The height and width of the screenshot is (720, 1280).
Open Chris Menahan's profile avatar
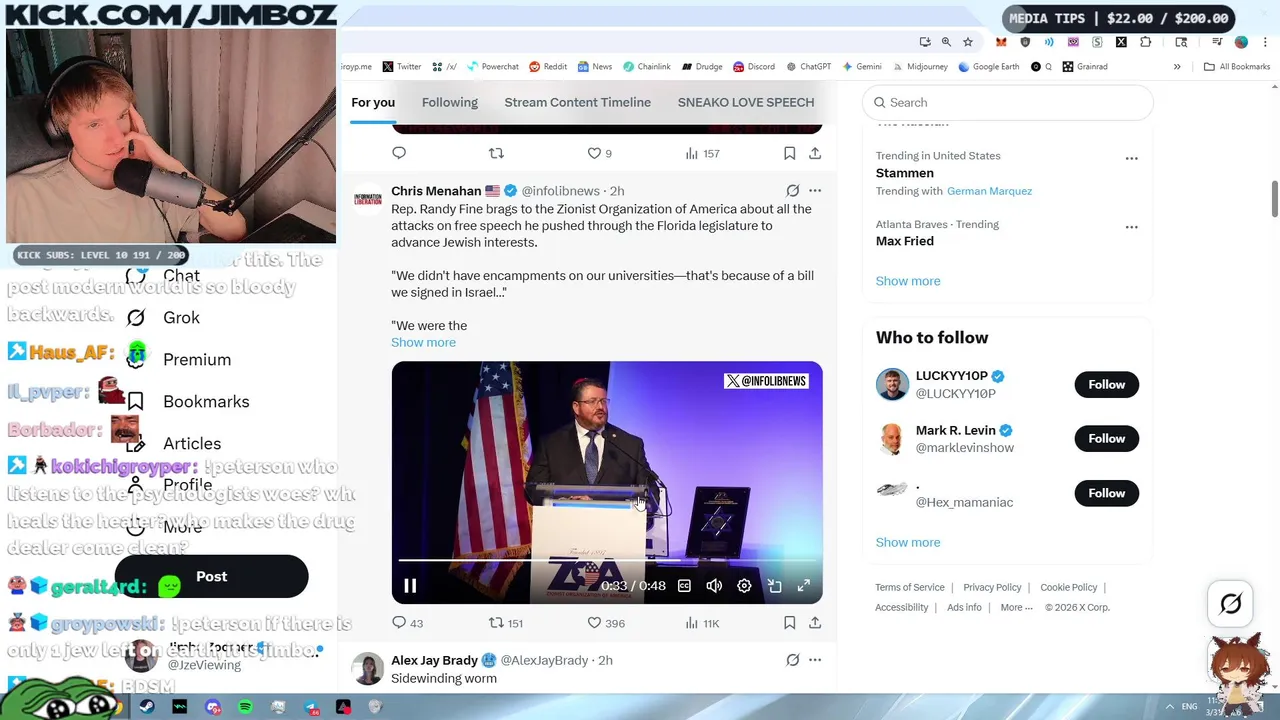(x=368, y=200)
